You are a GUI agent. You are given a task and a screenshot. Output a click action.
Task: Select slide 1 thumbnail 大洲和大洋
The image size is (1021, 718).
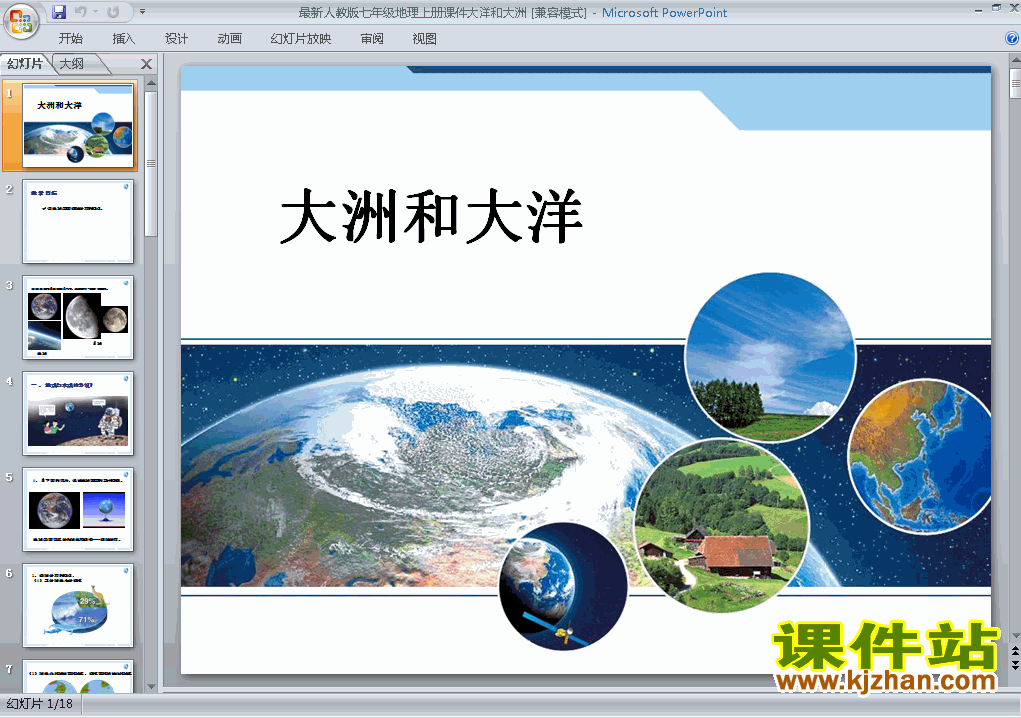click(x=78, y=126)
